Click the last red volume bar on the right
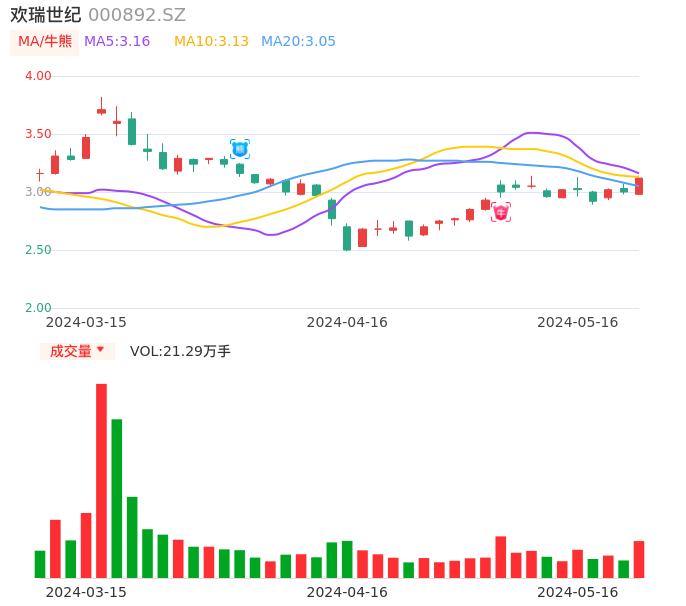This screenshot has height=606, width=686. click(x=639, y=559)
